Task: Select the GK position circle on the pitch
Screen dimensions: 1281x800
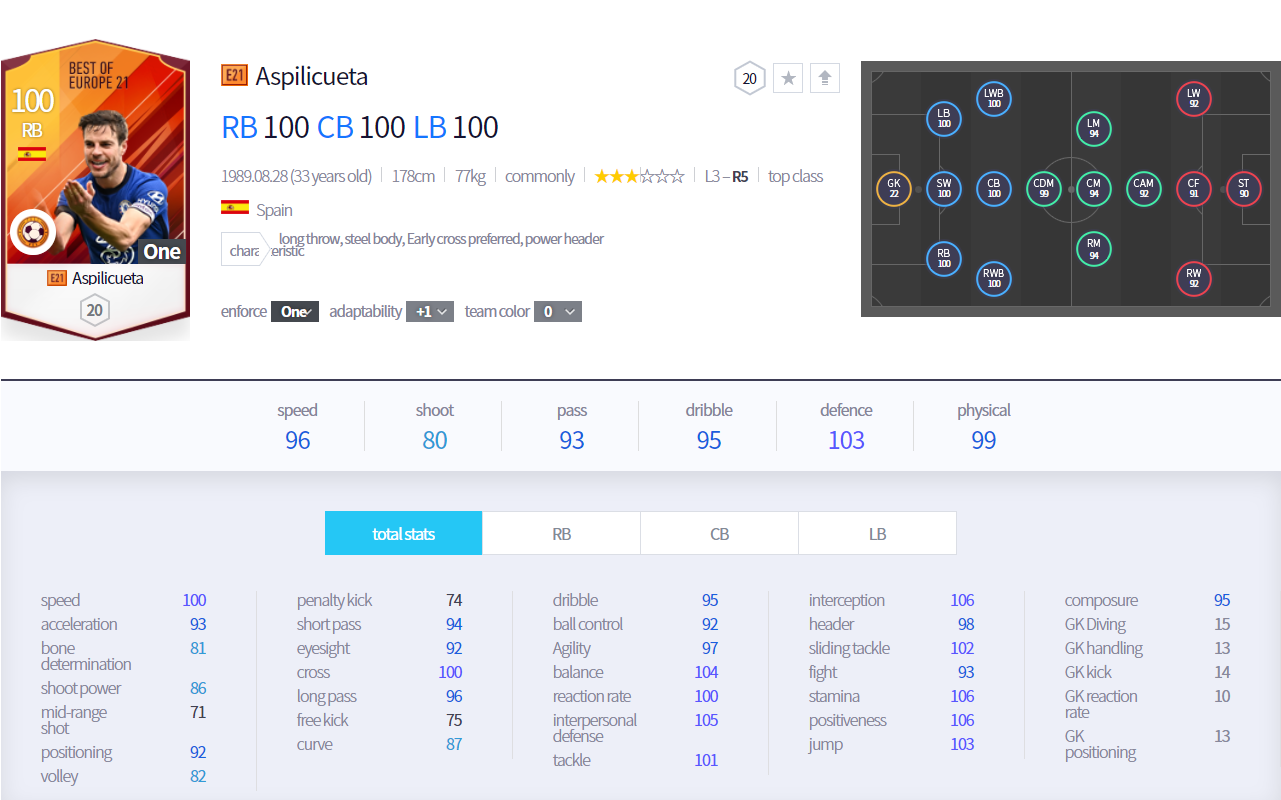Action: [893, 189]
